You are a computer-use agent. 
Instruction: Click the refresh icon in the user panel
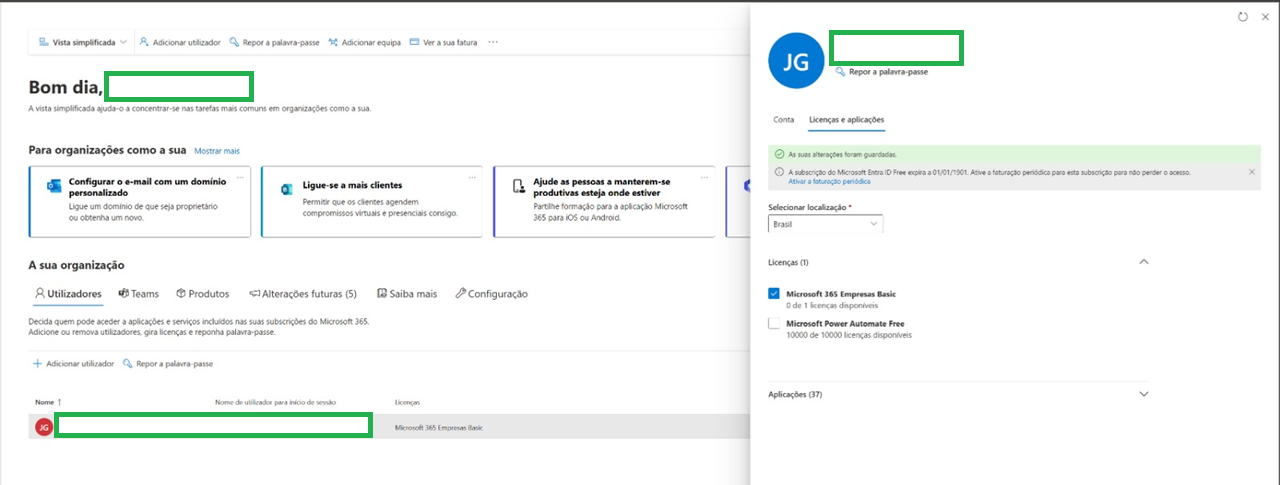click(x=1243, y=17)
